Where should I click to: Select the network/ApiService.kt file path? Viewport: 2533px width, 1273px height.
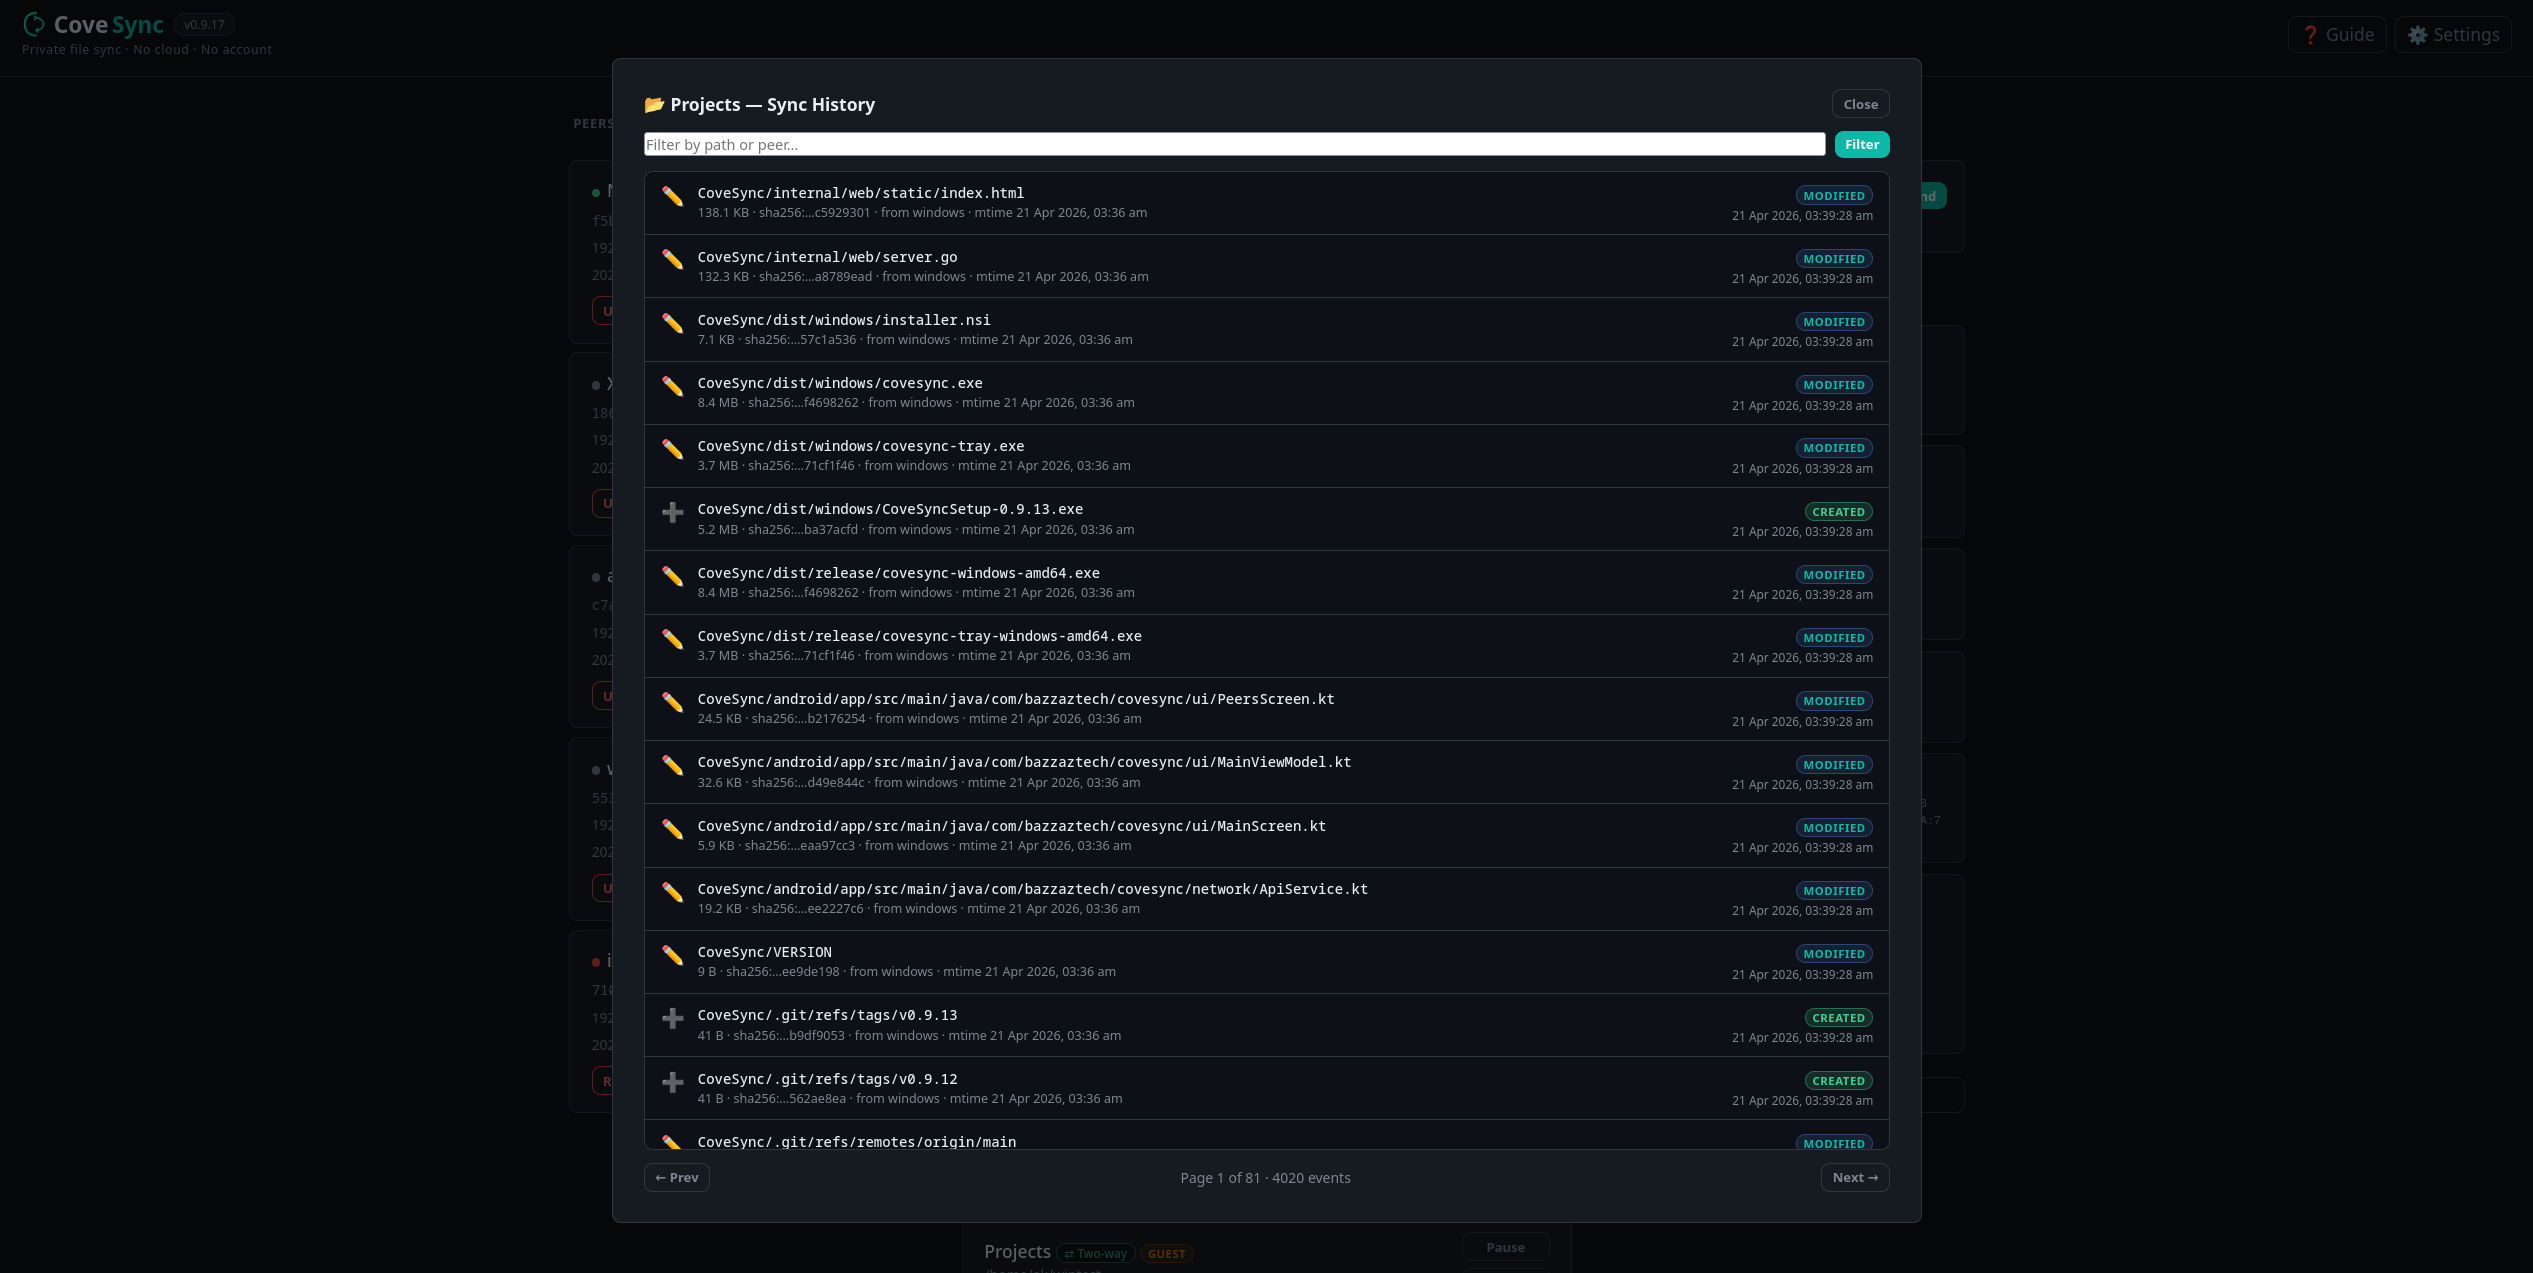[1032, 889]
